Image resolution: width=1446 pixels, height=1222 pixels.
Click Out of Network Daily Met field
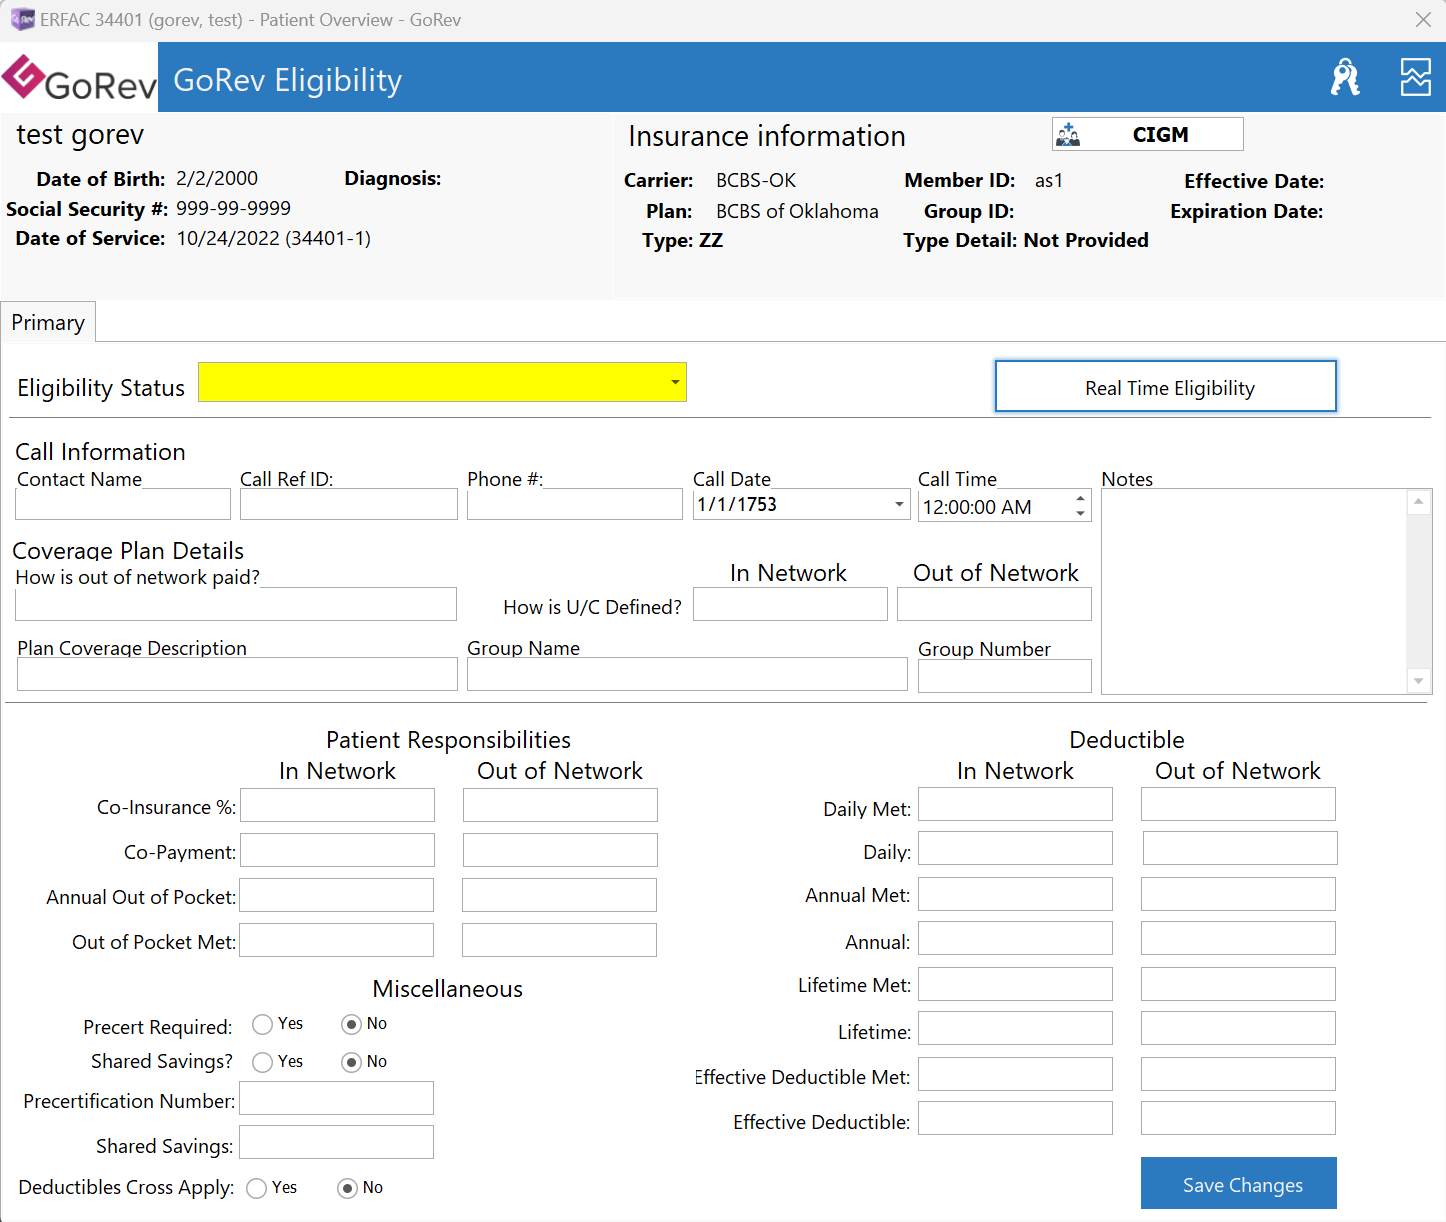coord(1238,804)
